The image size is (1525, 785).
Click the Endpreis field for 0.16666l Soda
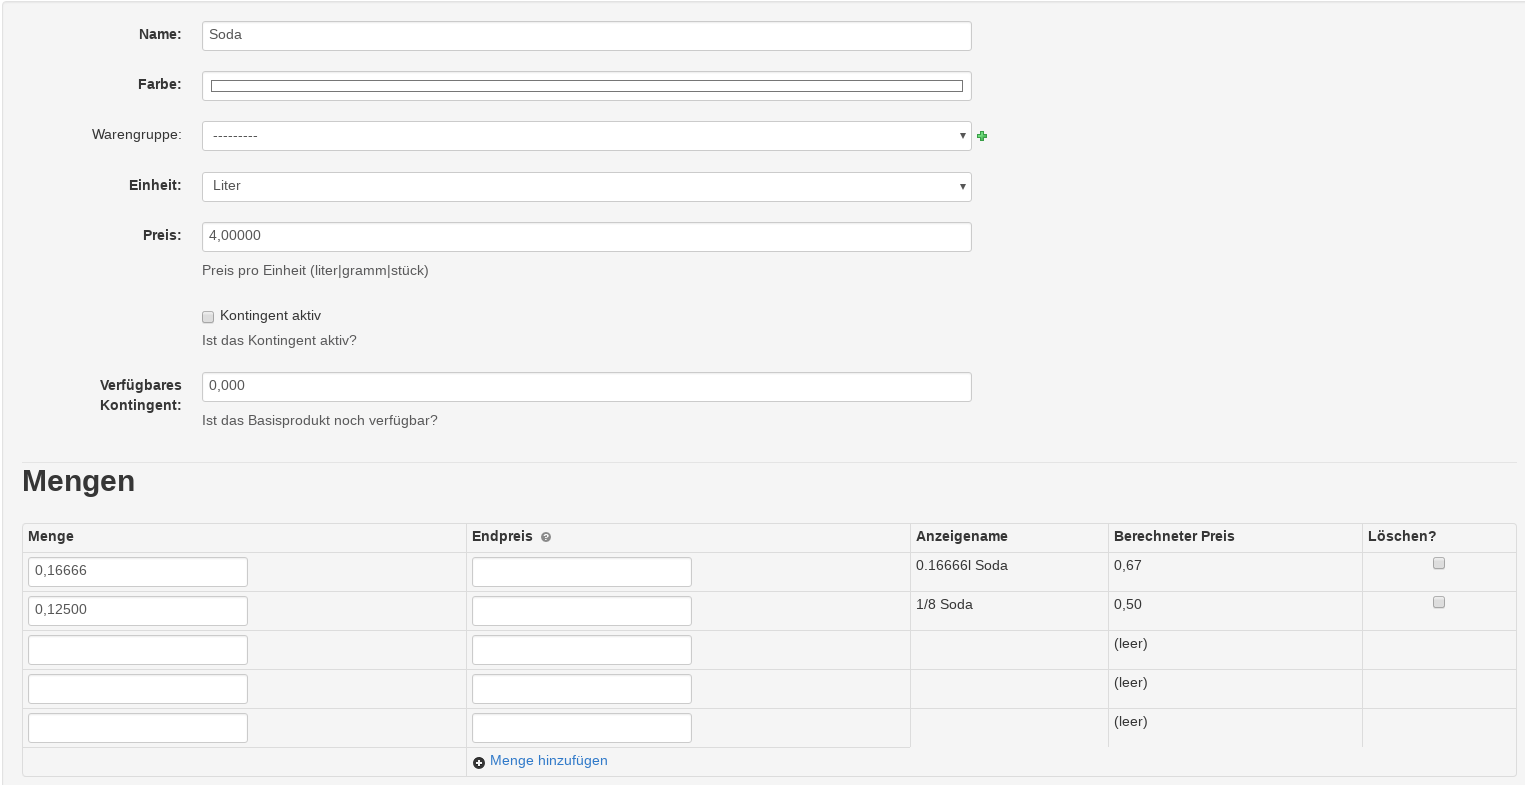click(x=581, y=571)
